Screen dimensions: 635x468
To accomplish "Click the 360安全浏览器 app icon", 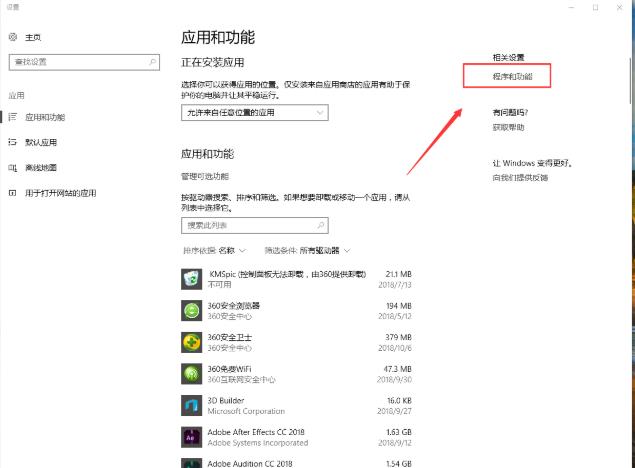I will [x=191, y=310].
